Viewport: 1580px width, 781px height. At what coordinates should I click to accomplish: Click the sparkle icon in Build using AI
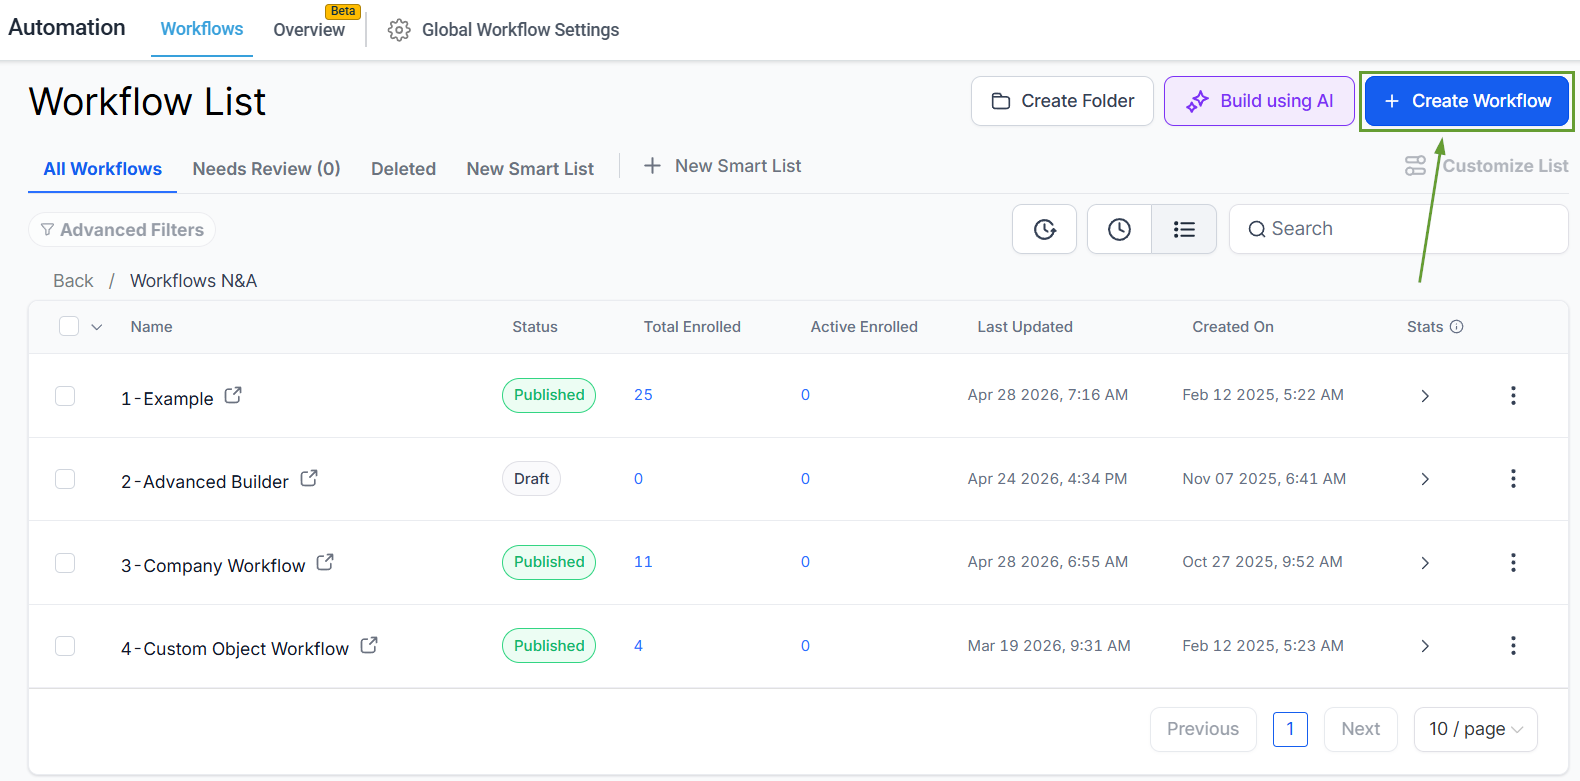click(x=1197, y=101)
